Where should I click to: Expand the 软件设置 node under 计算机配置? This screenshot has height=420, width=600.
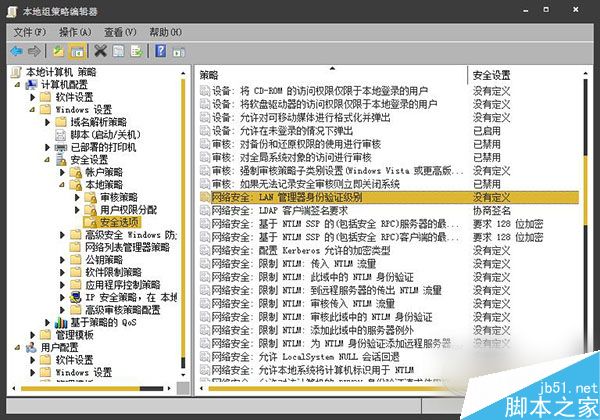(33, 97)
